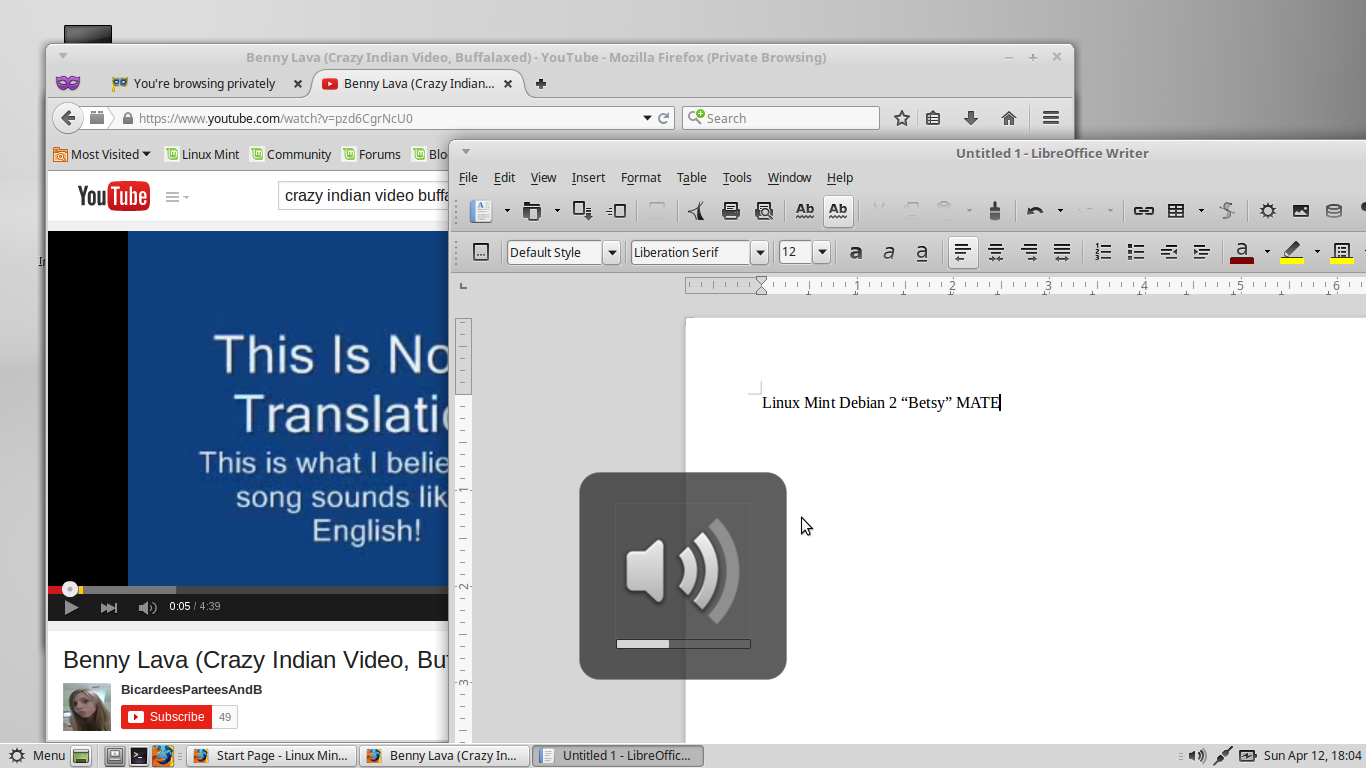This screenshot has height=768, width=1366.
Task: Apply the dark red font color
Action: (1242, 252)
